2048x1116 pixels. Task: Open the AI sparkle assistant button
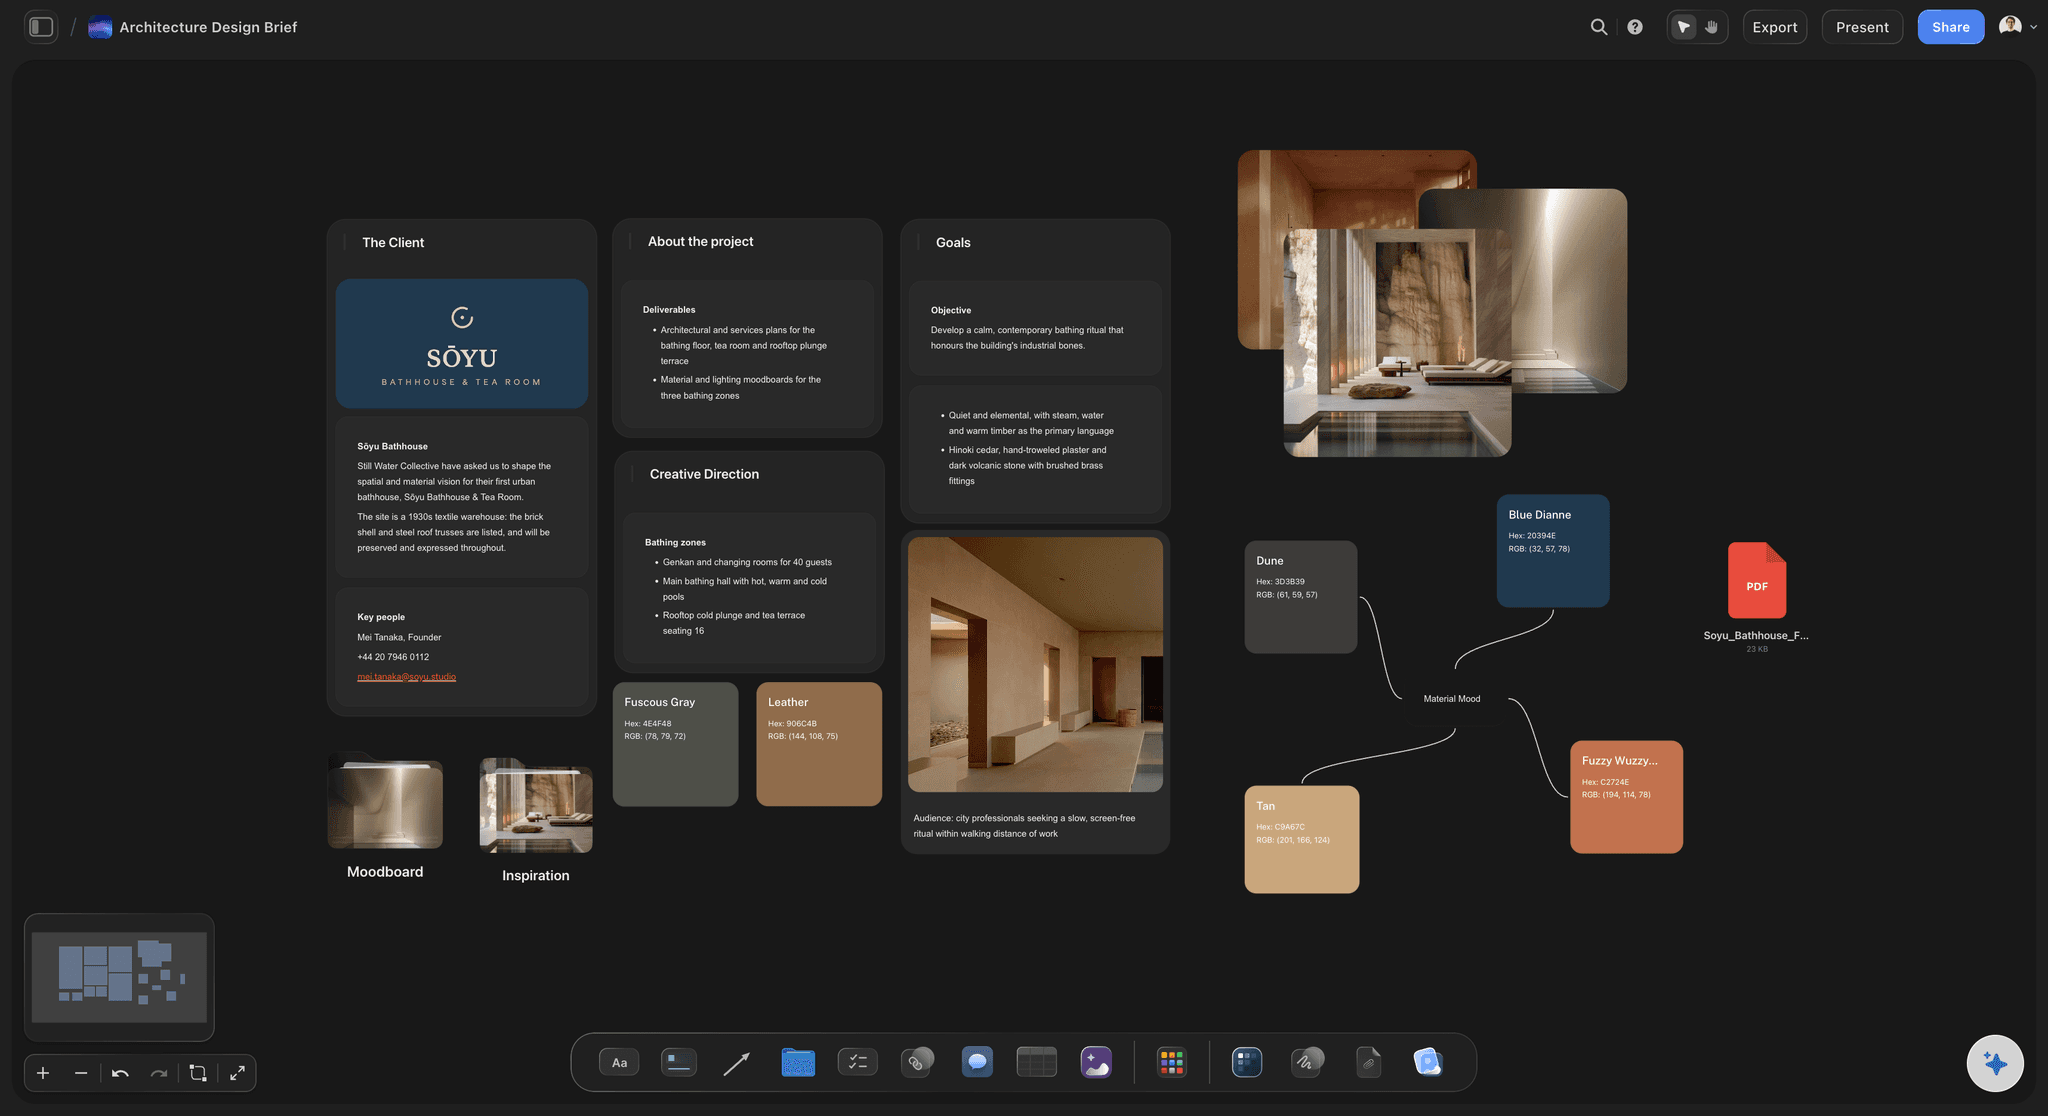point(1995,1064)
